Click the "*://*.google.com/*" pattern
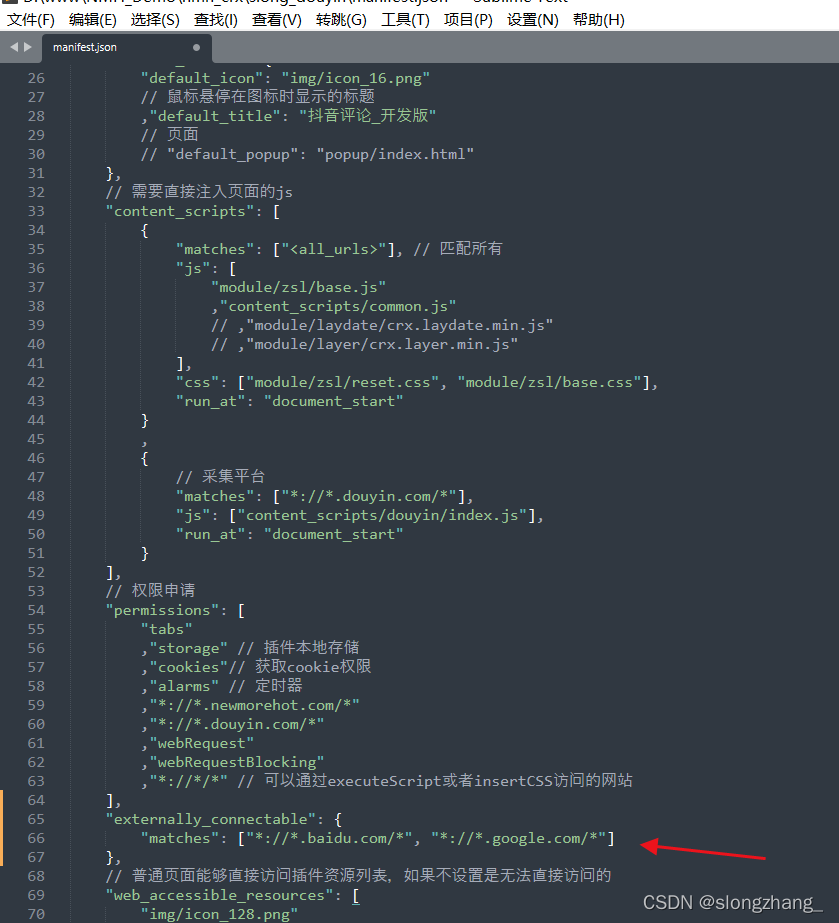The width and height of the screenshot is (839, 923). point(518,838)
